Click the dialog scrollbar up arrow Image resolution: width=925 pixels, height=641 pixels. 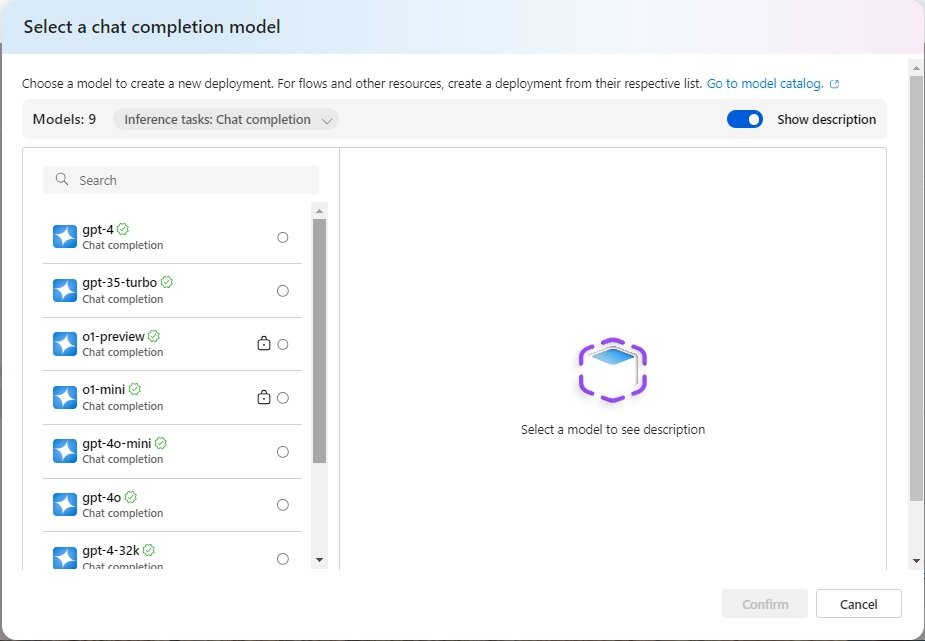[x=916, y=67]
